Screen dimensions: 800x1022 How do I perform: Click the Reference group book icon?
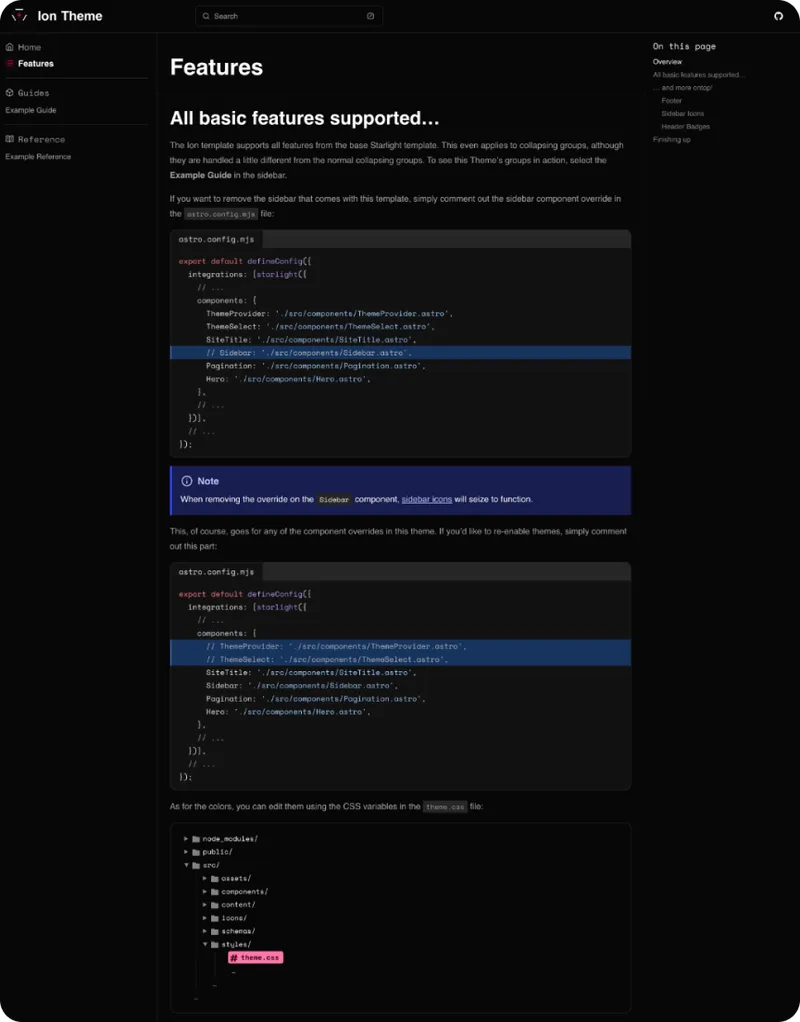click(x=10, y=139)
